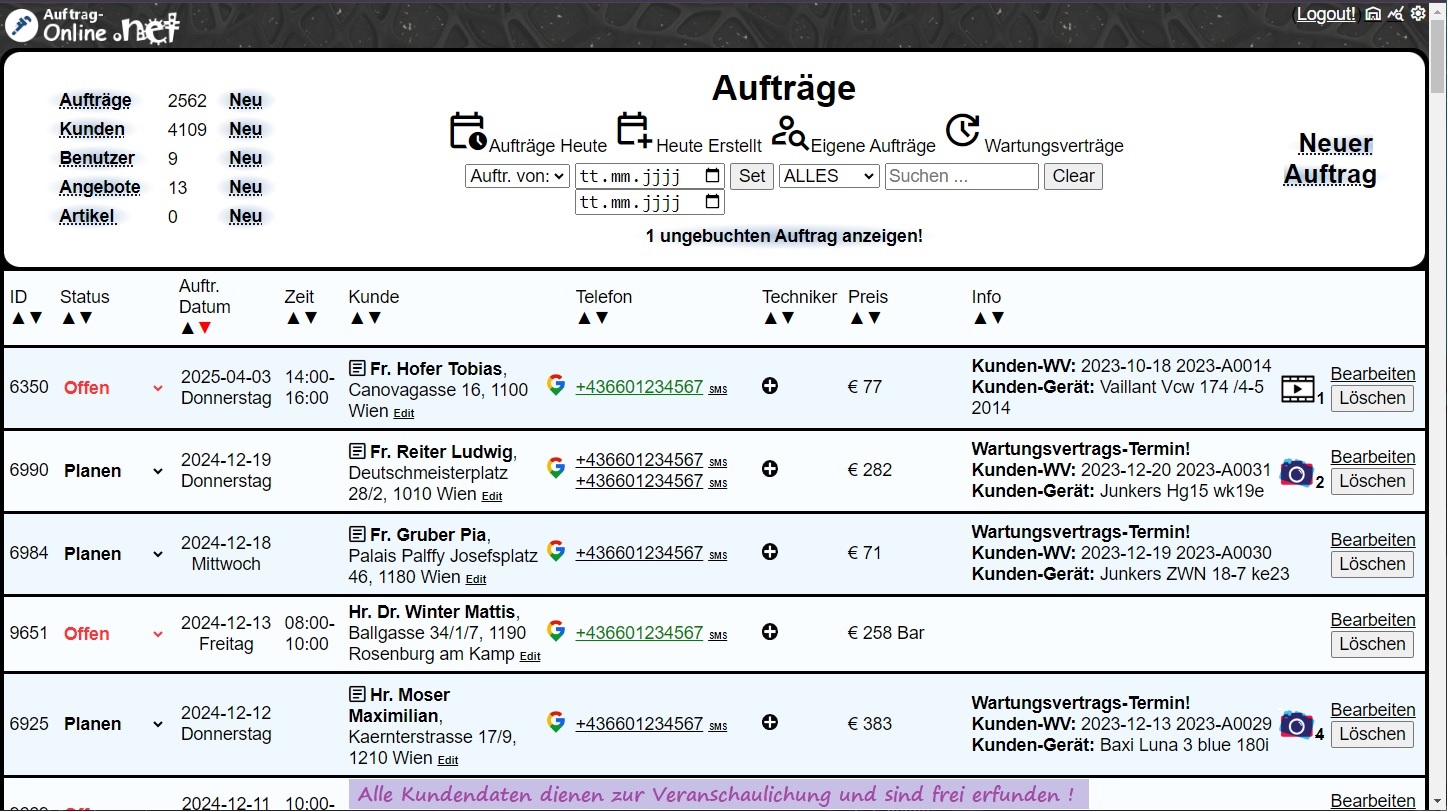Image resolution: width=1448 pixels, height=812 pixels.
Task: Assign technician via plus icon for order 6990
Action: pyautogui.click(x=770, y=469)
